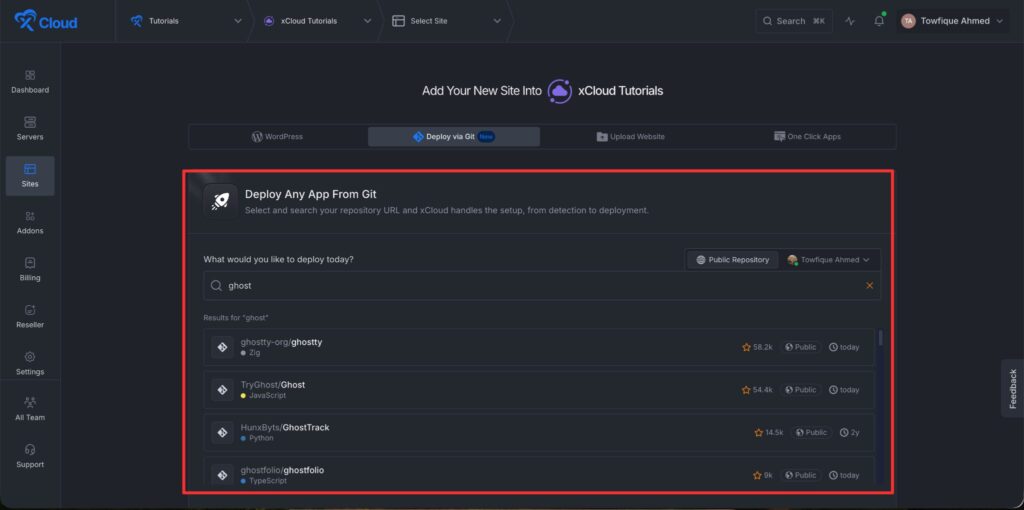The width and height of the screenshot is (1024, 510).
Task: Switch to the Upload Website tab
Action: [631, 136]
